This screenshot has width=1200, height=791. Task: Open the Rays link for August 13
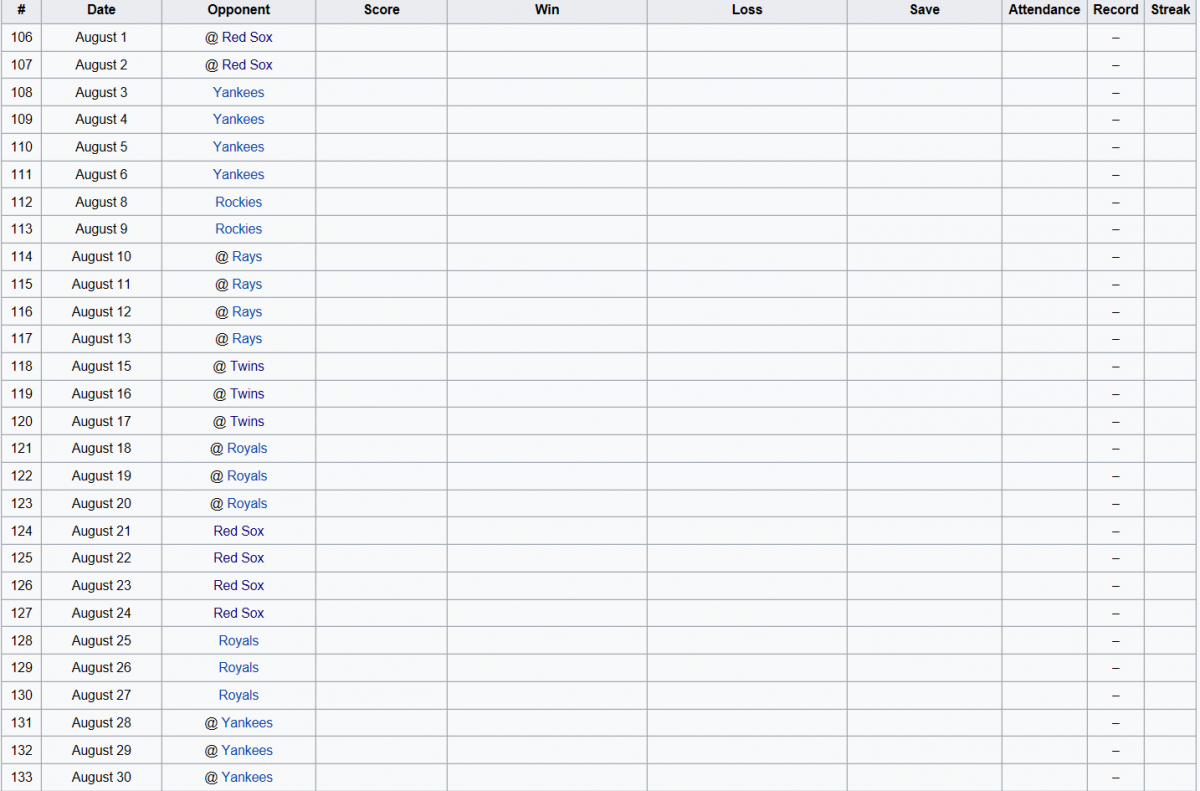point(247,339)
